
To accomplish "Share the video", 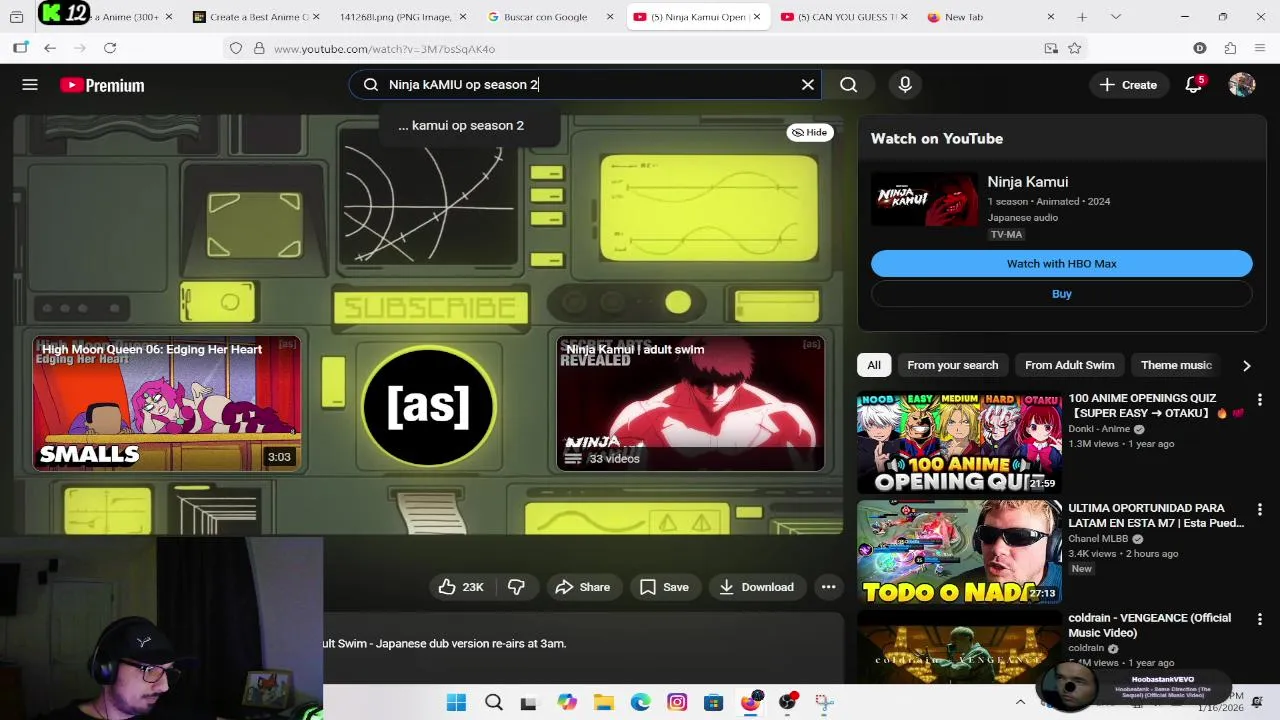I will point(582,587).
